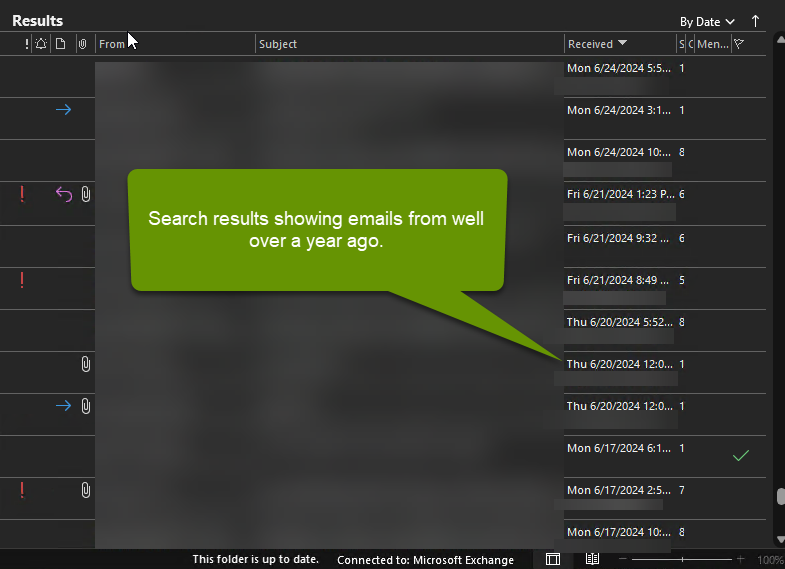Open the By Date arrangement dropdown

click(x=707, y=21)
